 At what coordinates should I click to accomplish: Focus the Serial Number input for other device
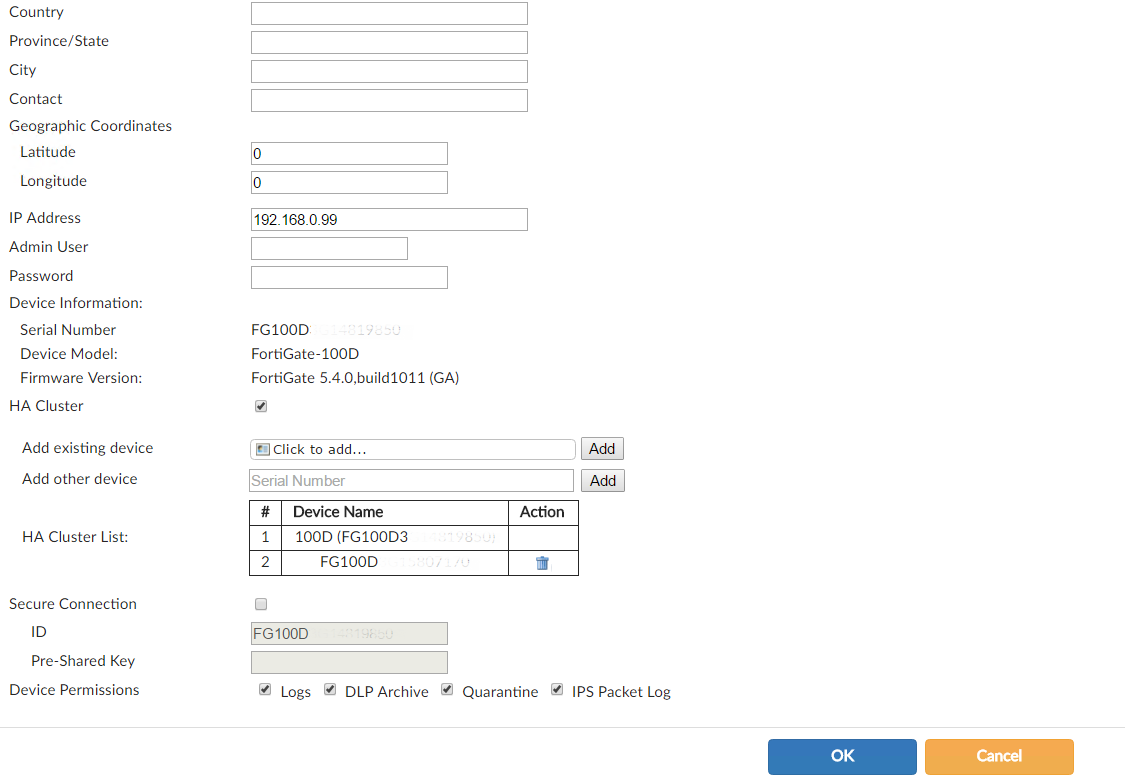point(411,481)
